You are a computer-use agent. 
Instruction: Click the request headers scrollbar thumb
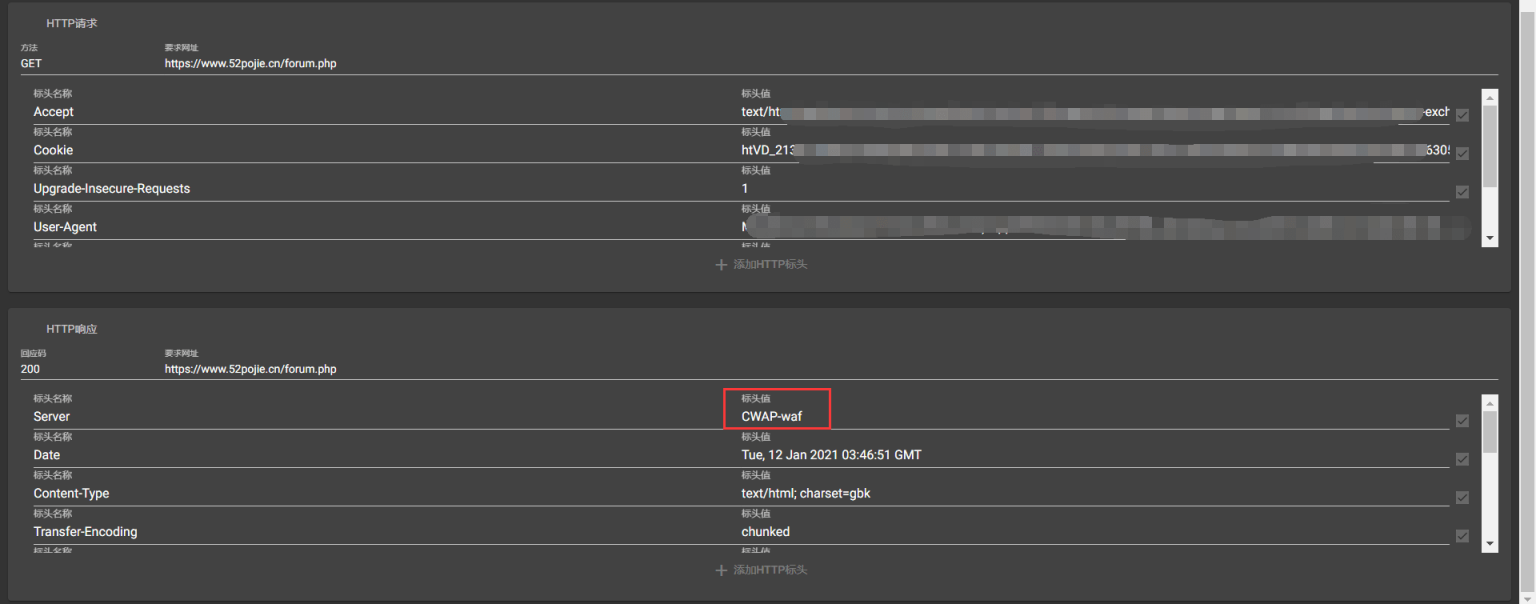(x=1490, y=145)
